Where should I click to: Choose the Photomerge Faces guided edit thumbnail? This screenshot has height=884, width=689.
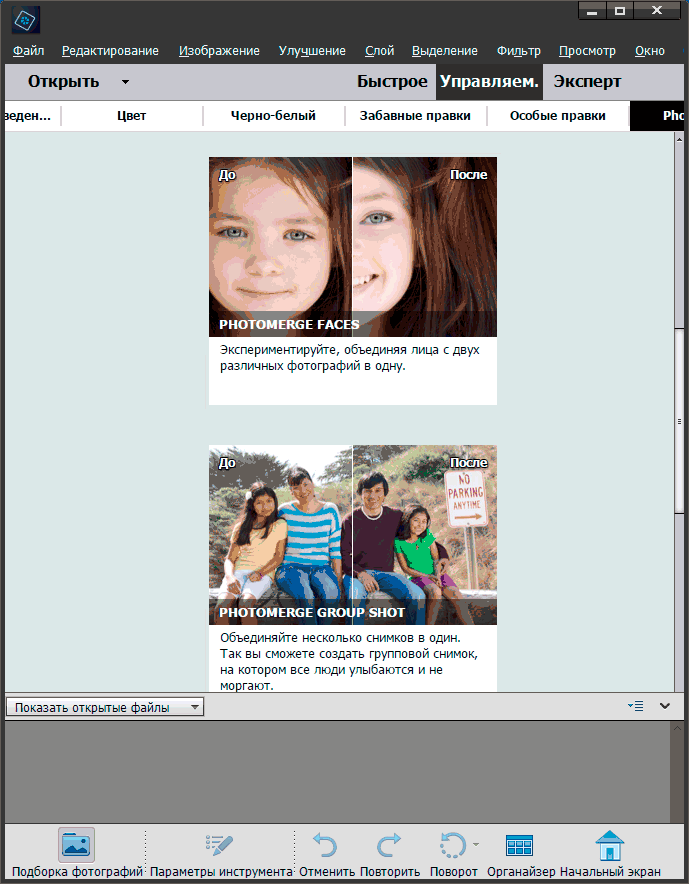tap(352, 246)
